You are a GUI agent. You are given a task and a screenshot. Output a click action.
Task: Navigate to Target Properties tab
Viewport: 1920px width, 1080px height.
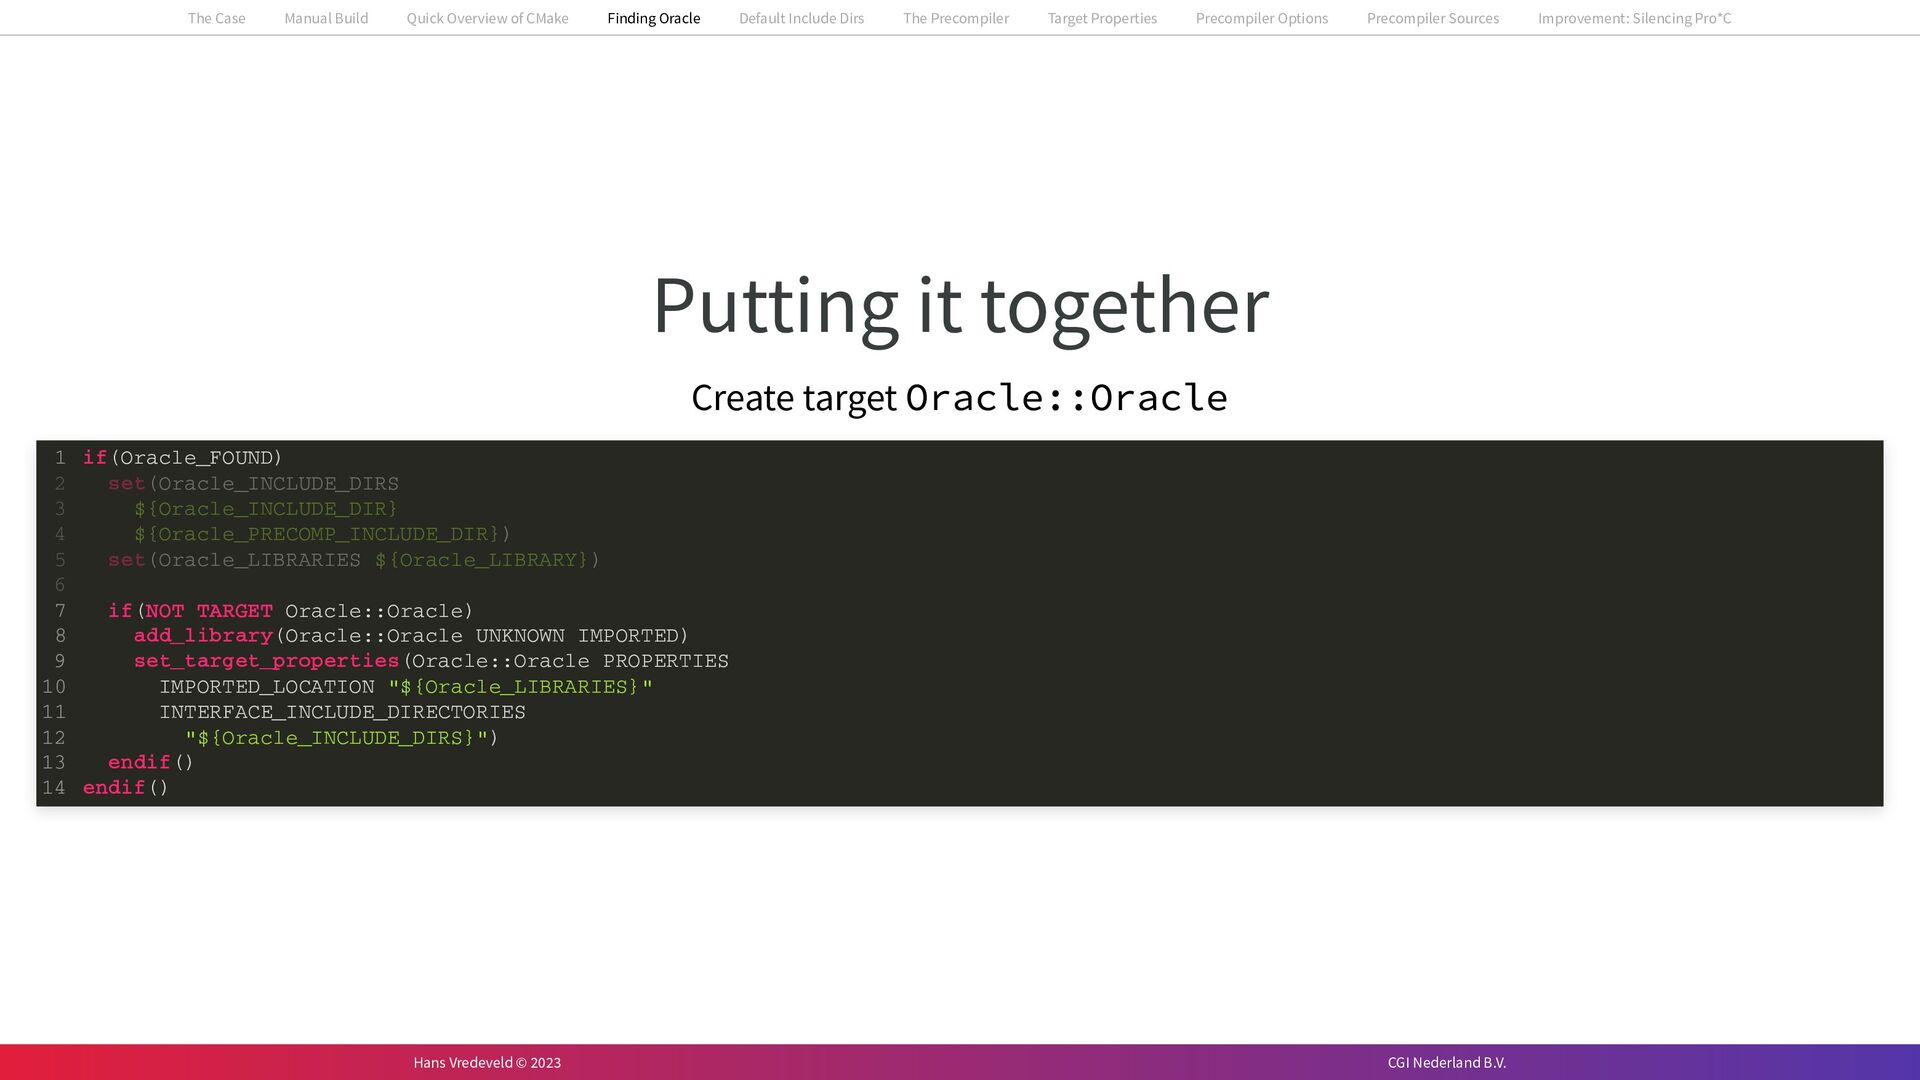1102,18
